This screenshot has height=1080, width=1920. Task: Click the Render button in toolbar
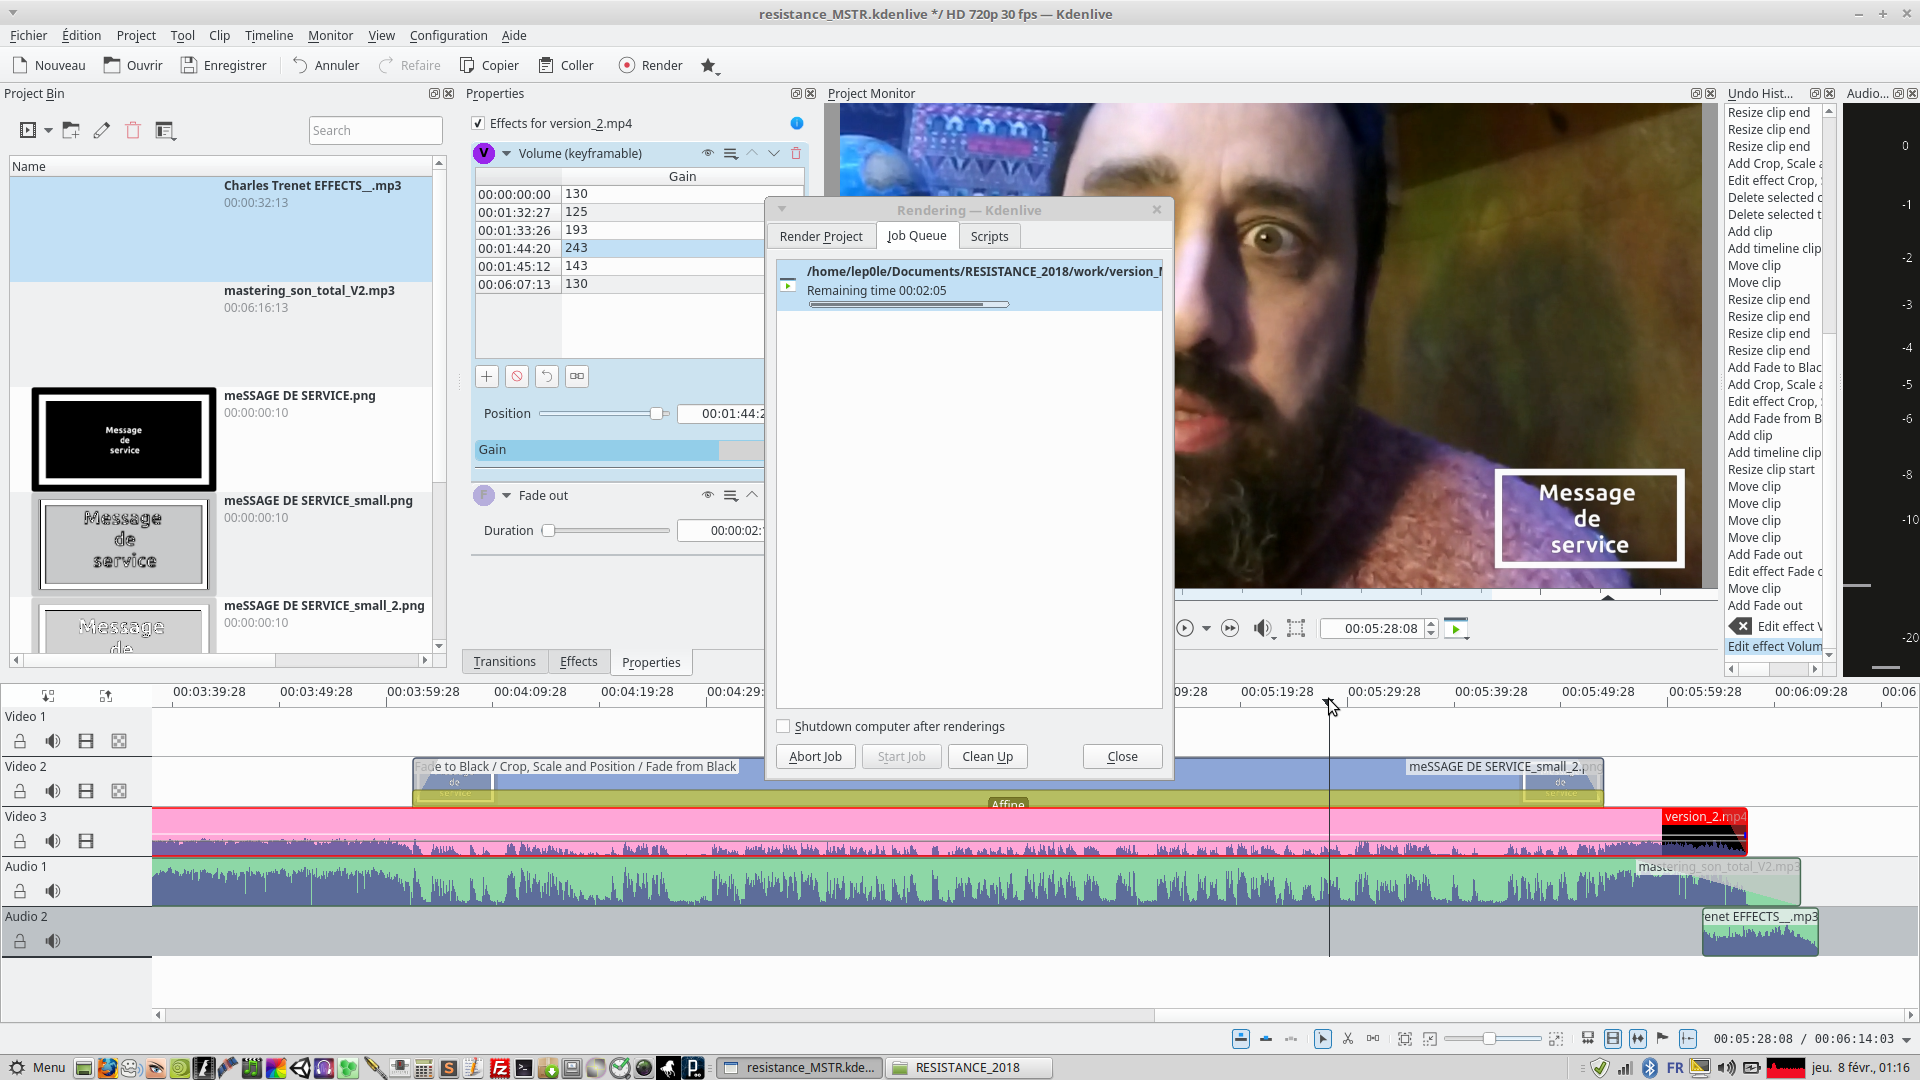651,65
